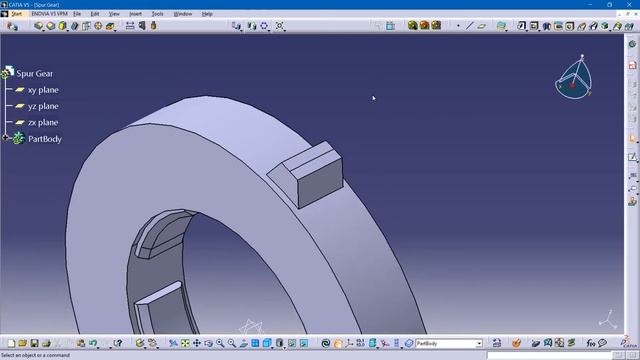Click the Create Multi-View icon
The image size is (640, 360).
pyautogui.click(x=256, y=343)
